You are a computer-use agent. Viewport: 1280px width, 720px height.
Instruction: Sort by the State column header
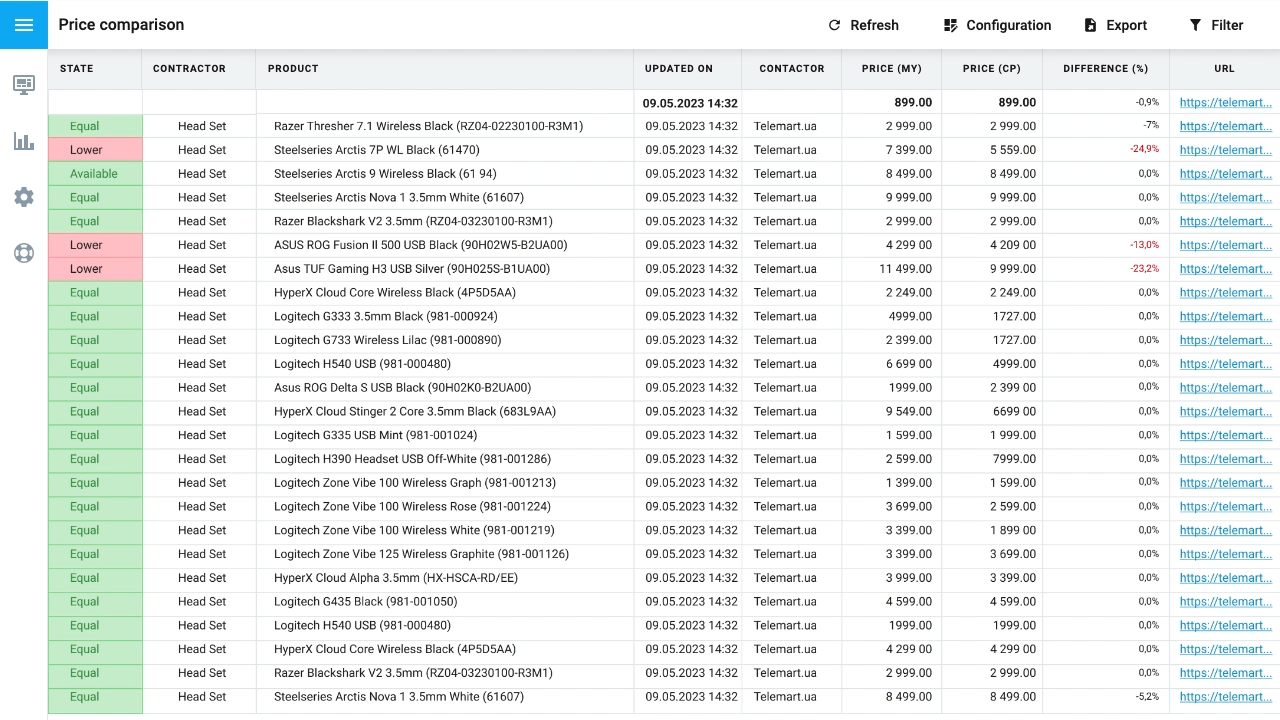pos(77,69)
